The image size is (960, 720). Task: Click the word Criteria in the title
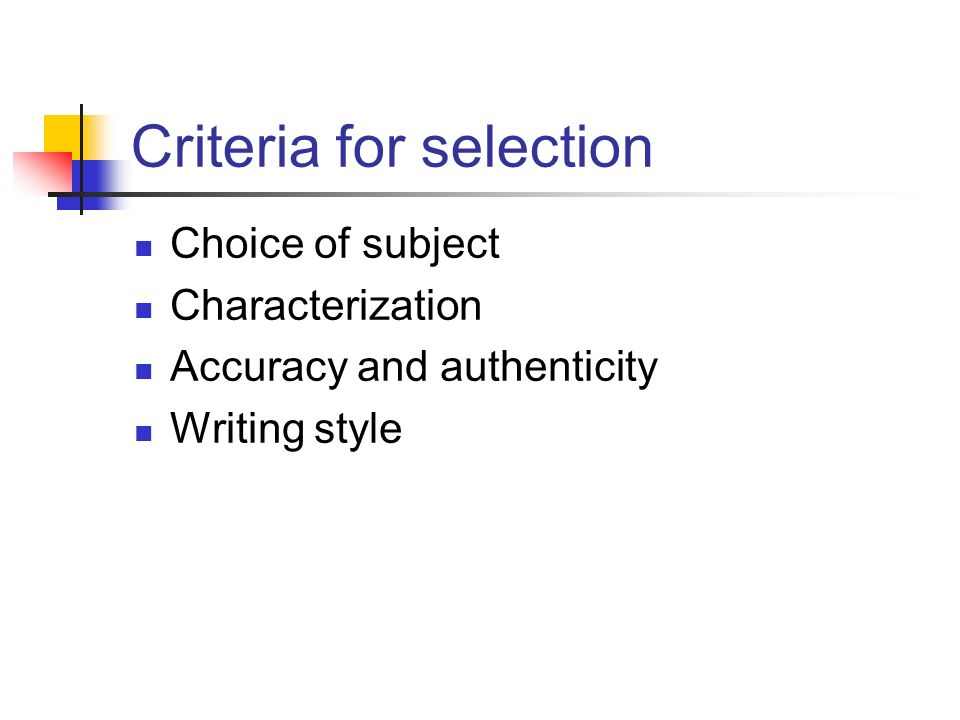225,147
